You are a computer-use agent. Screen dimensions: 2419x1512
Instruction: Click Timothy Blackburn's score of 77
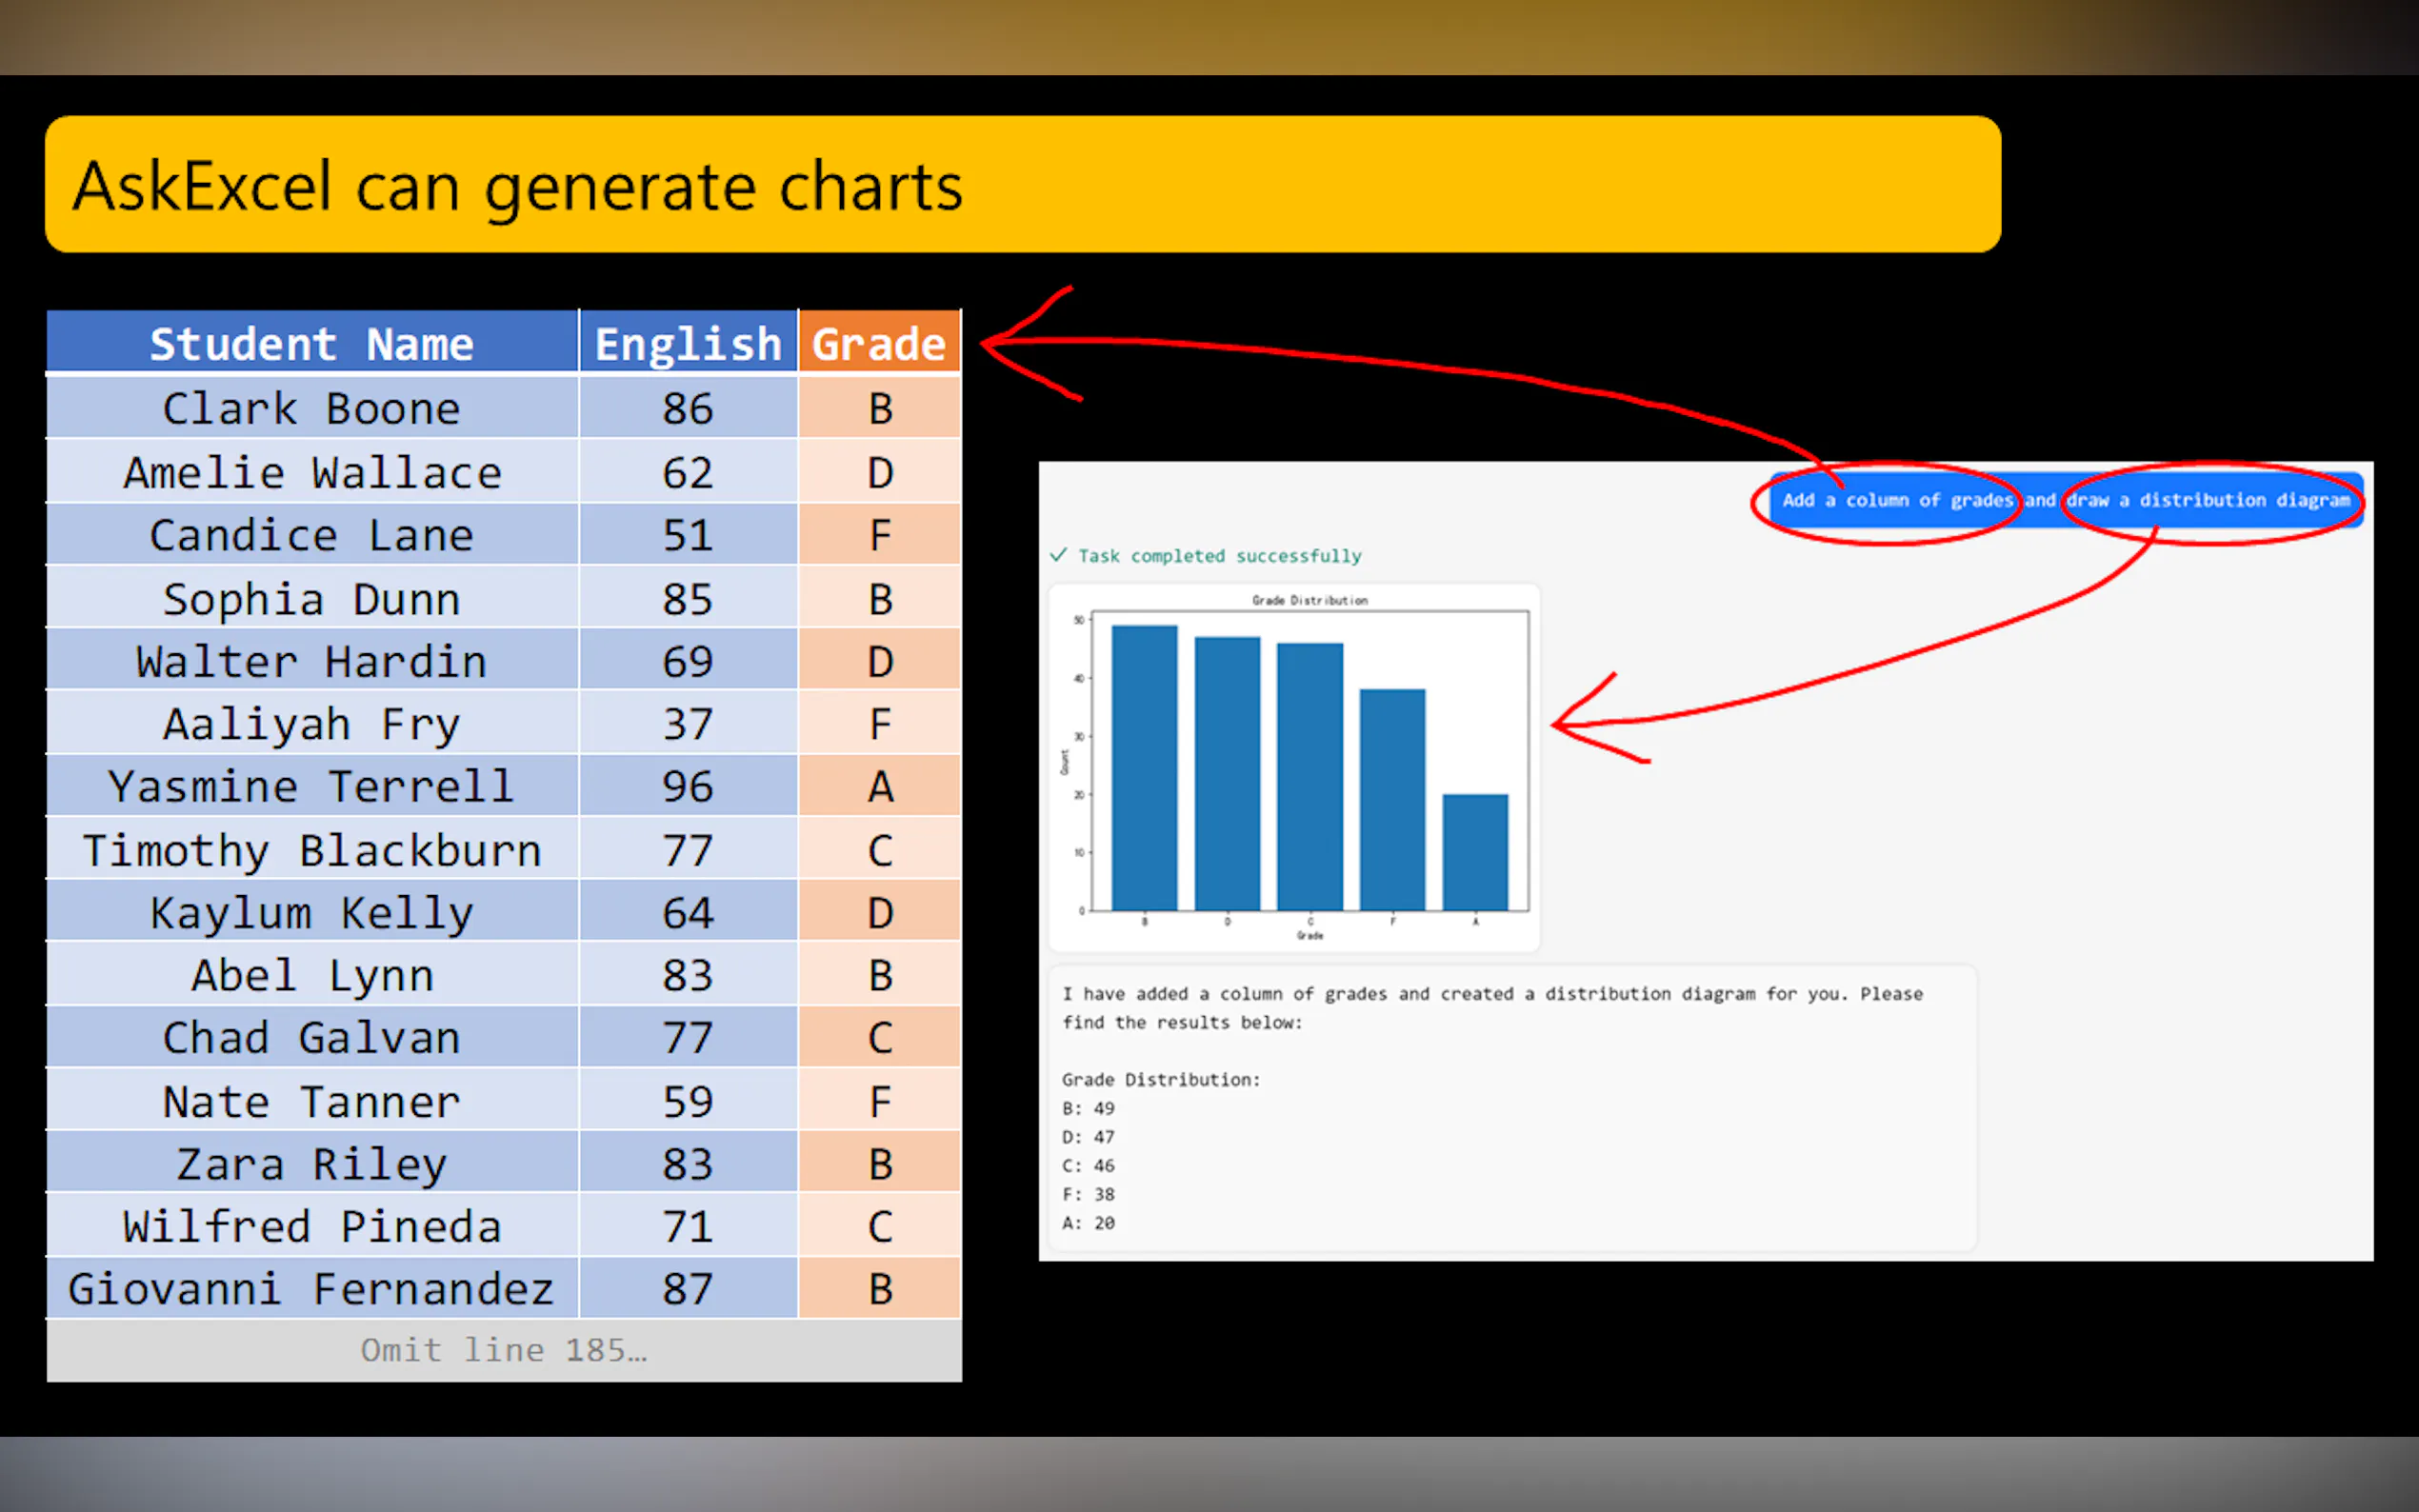pos(688,850)
